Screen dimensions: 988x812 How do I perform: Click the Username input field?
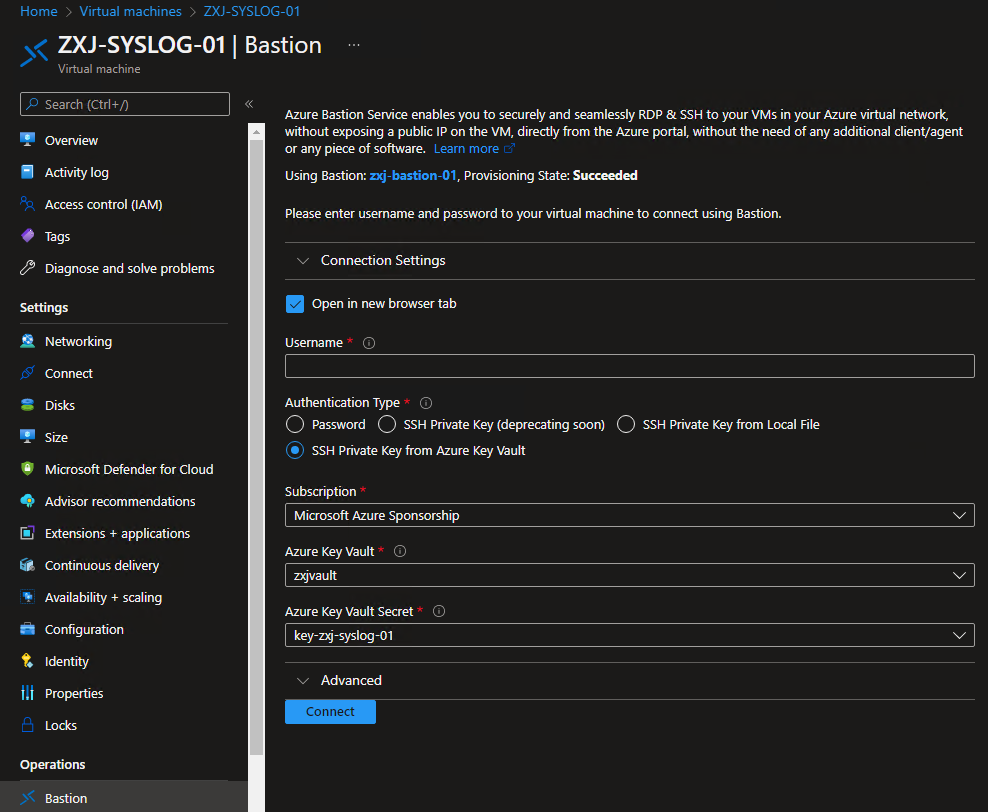629,366
